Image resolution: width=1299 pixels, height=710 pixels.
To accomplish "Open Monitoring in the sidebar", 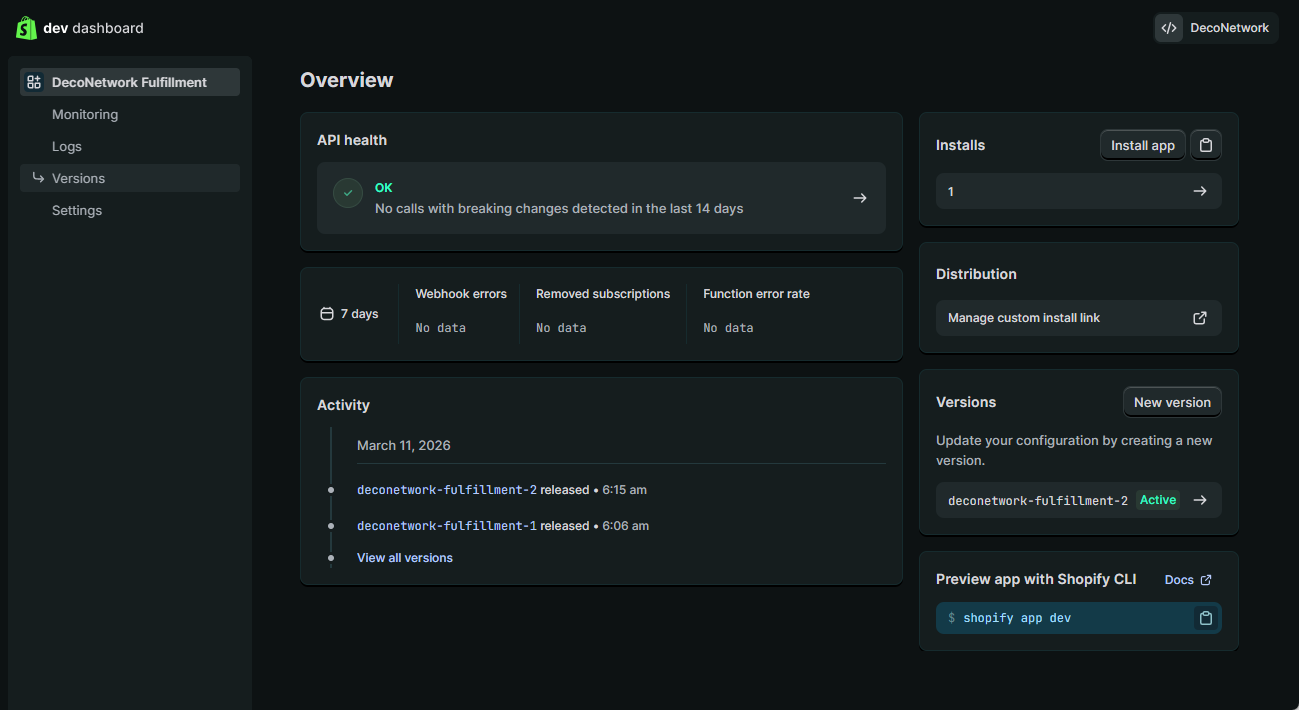I will tap(85, 114).
